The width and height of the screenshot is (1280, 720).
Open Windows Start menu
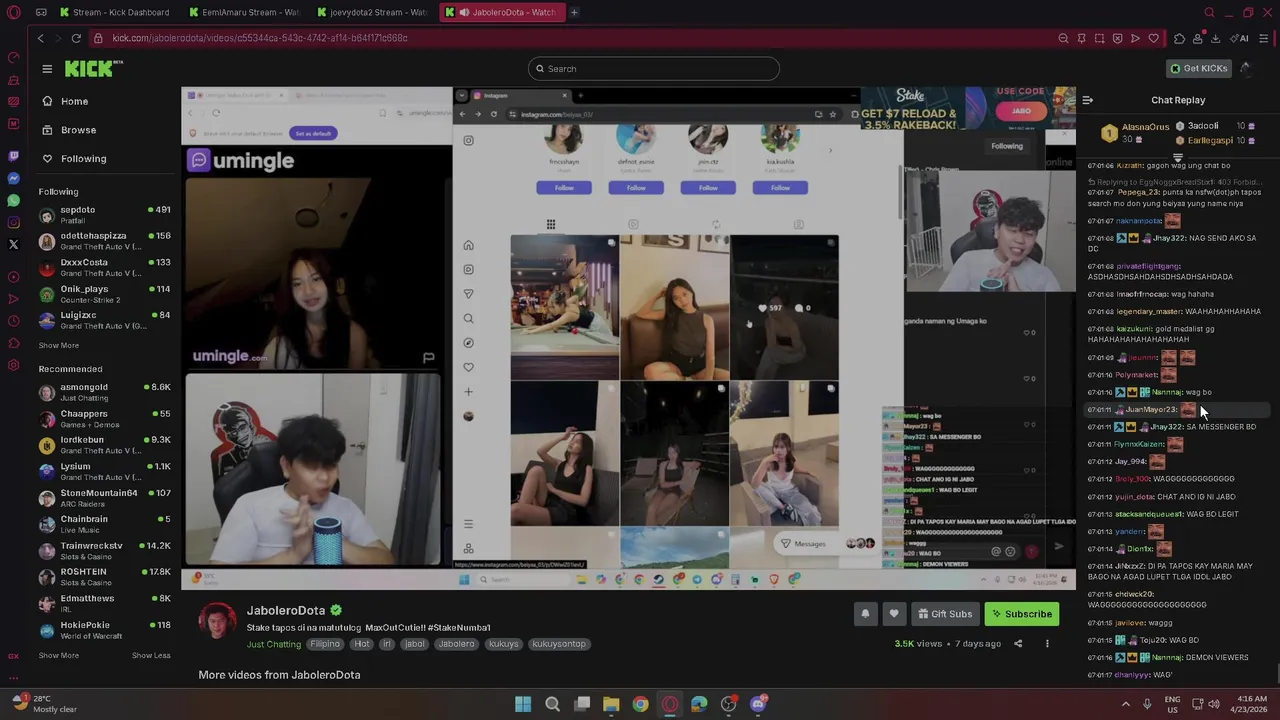coord(522,704)
